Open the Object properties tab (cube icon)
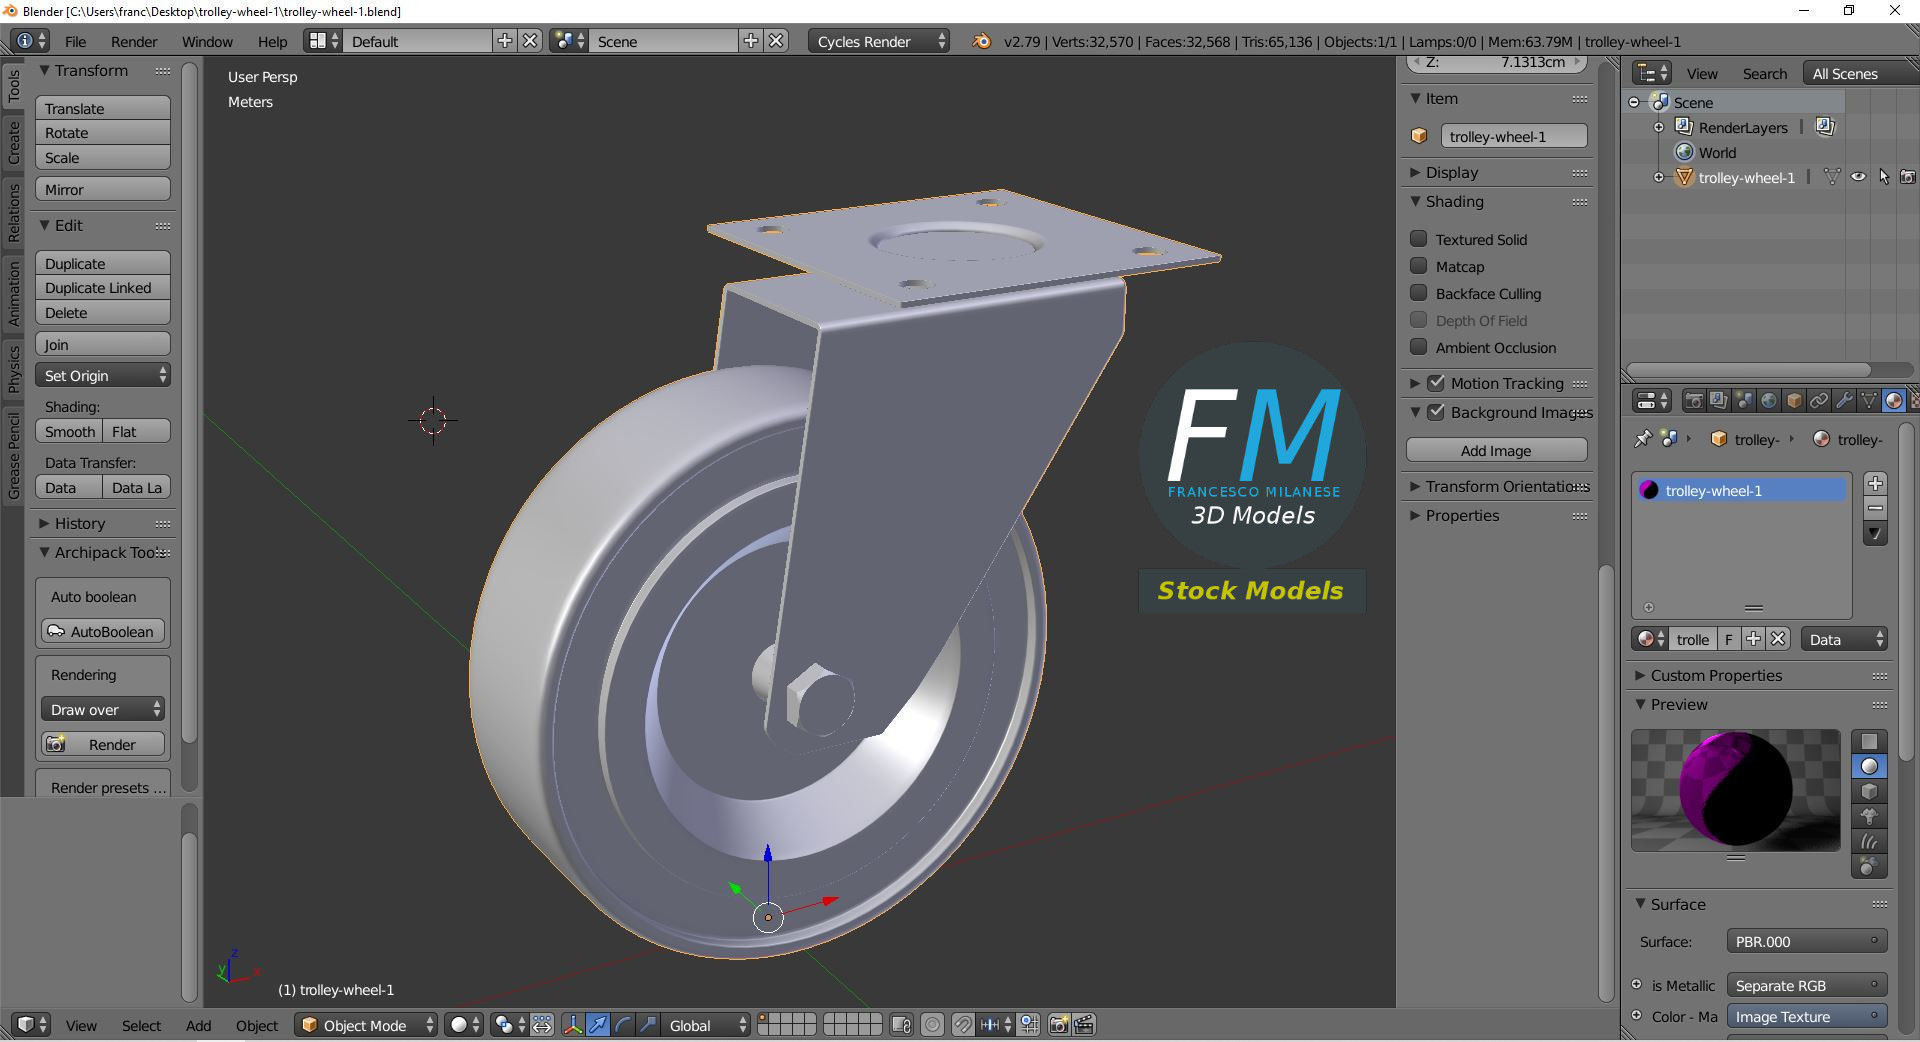This screenshot has height=1042, width=1920. point(1794,401)
